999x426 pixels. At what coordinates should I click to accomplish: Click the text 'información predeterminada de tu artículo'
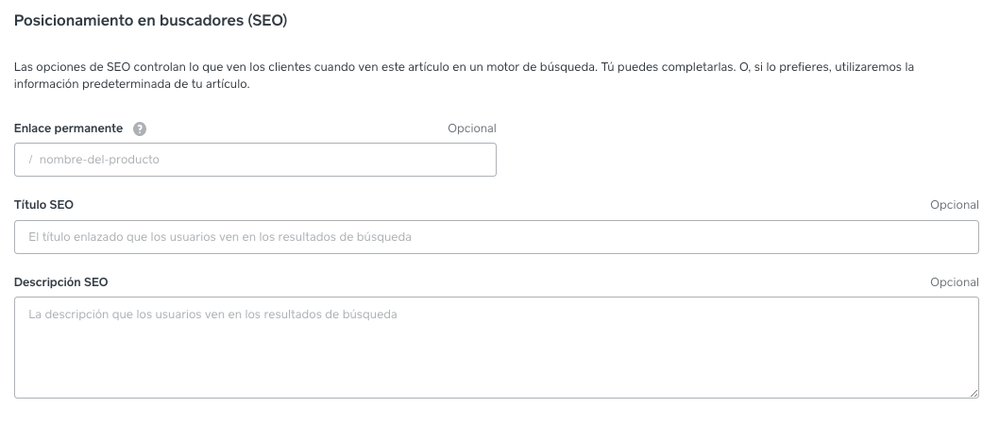point(131,84)
